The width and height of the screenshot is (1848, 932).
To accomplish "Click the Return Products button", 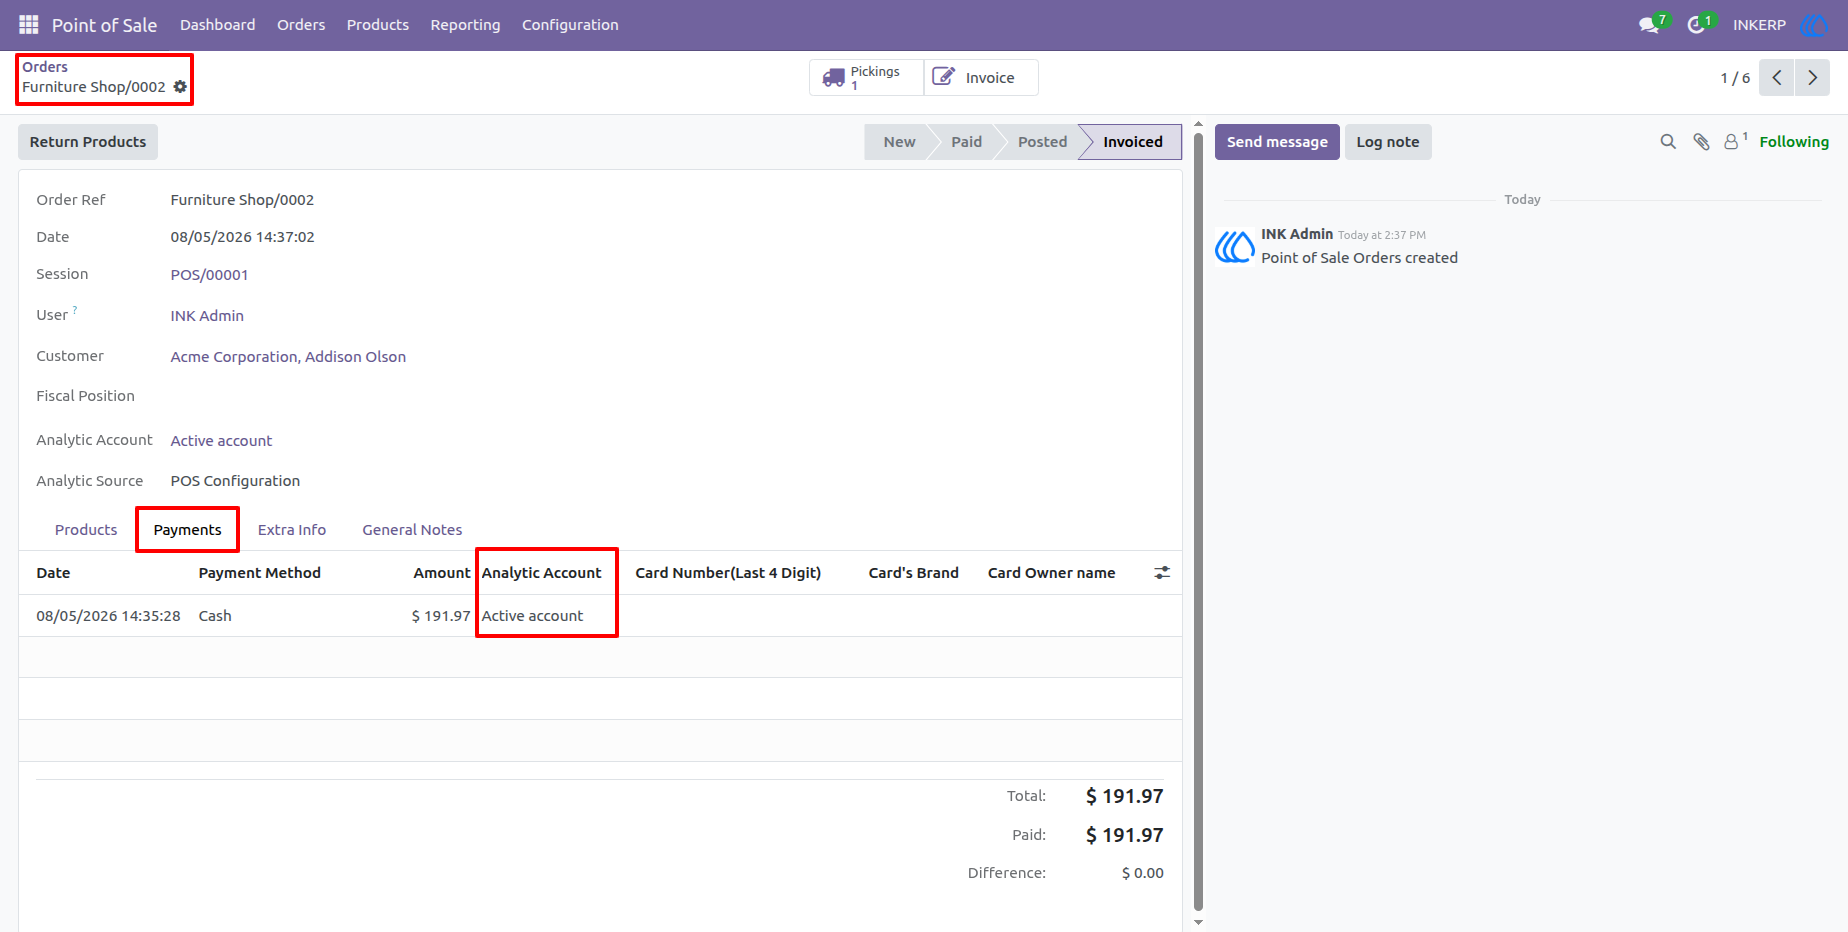I will coord(88,142).
